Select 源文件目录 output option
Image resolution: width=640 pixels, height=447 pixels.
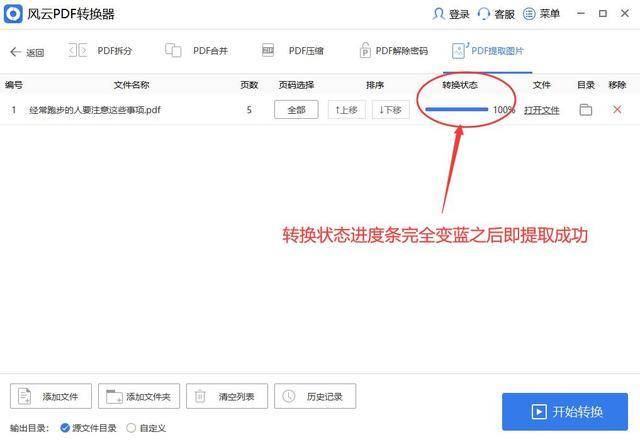88,428
